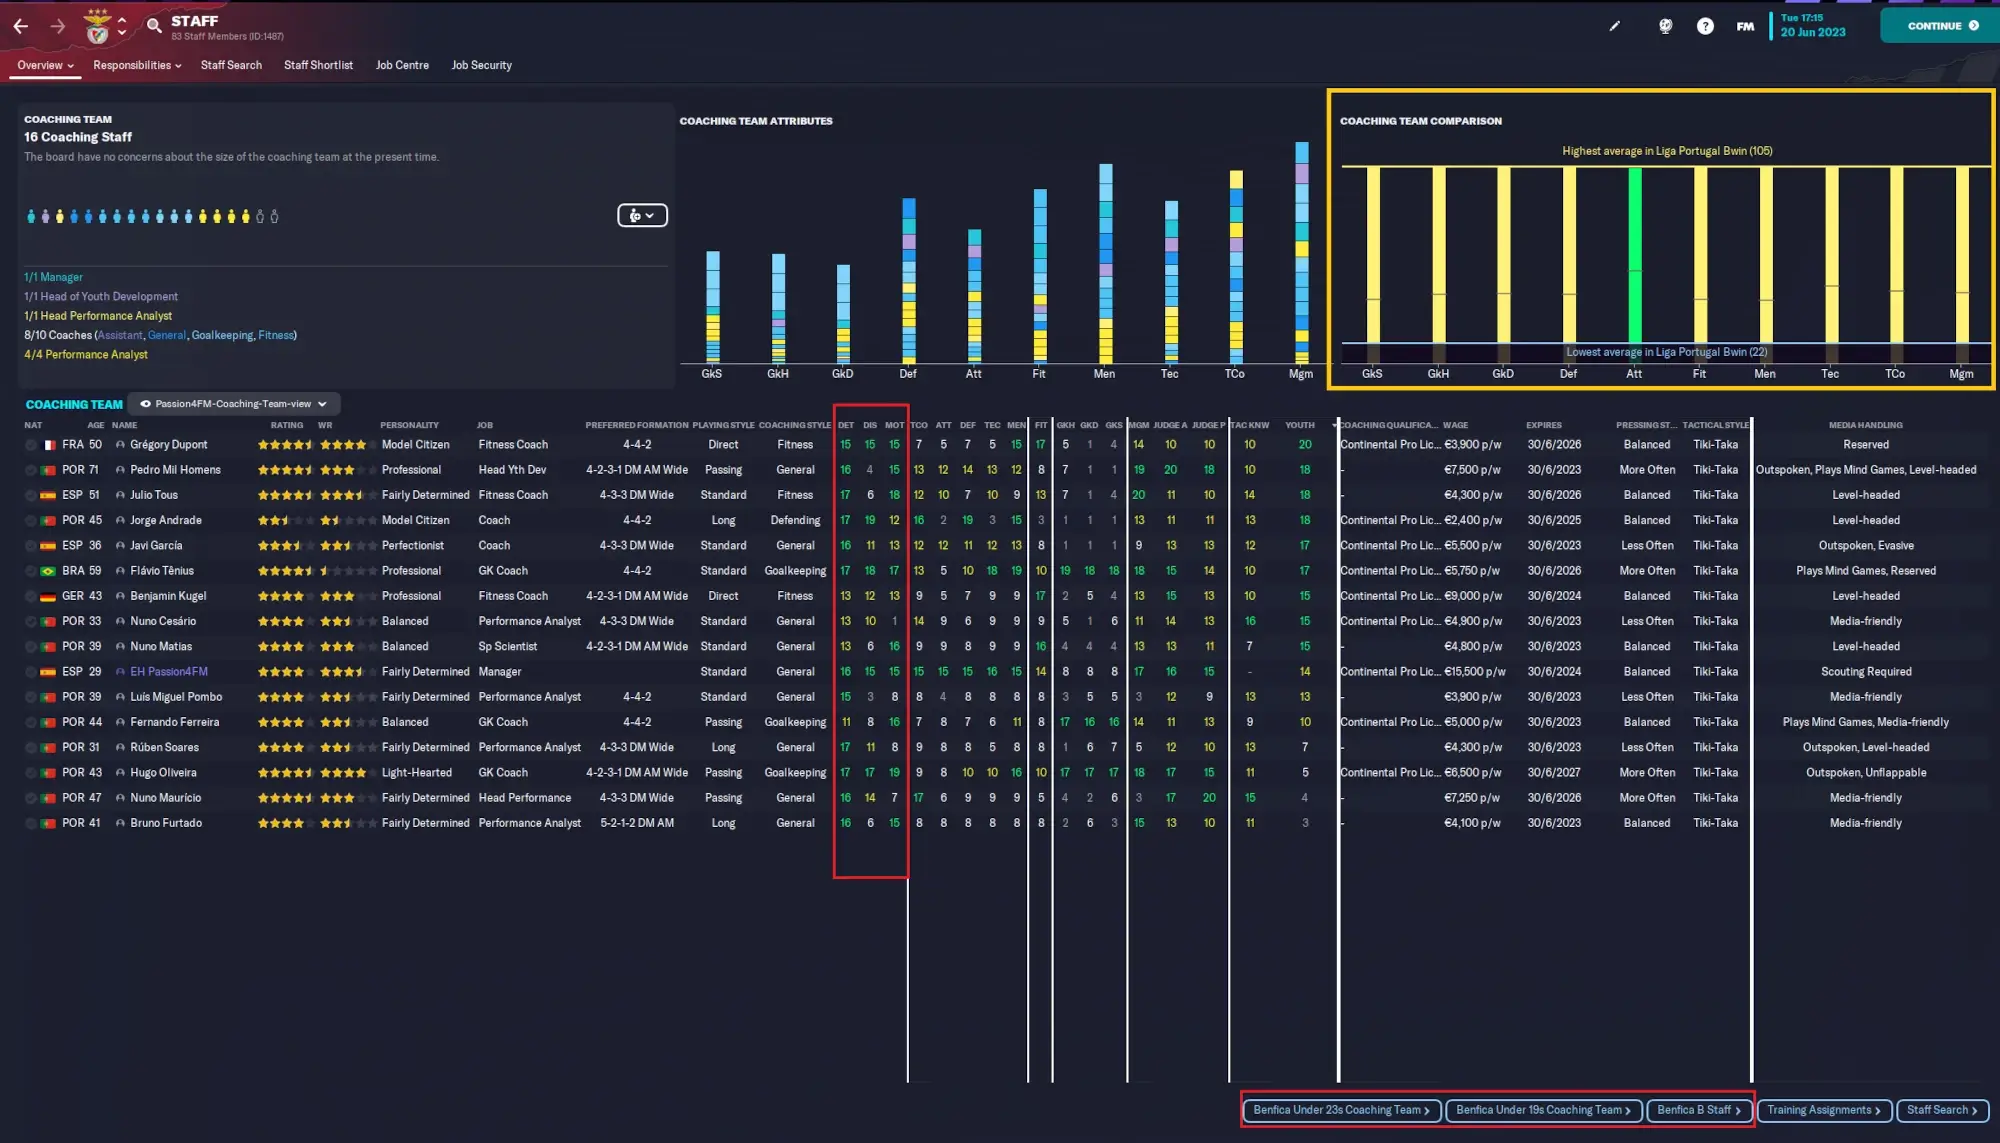Go back with the left arrow
2000x1143 pixels.
(20, 26)
